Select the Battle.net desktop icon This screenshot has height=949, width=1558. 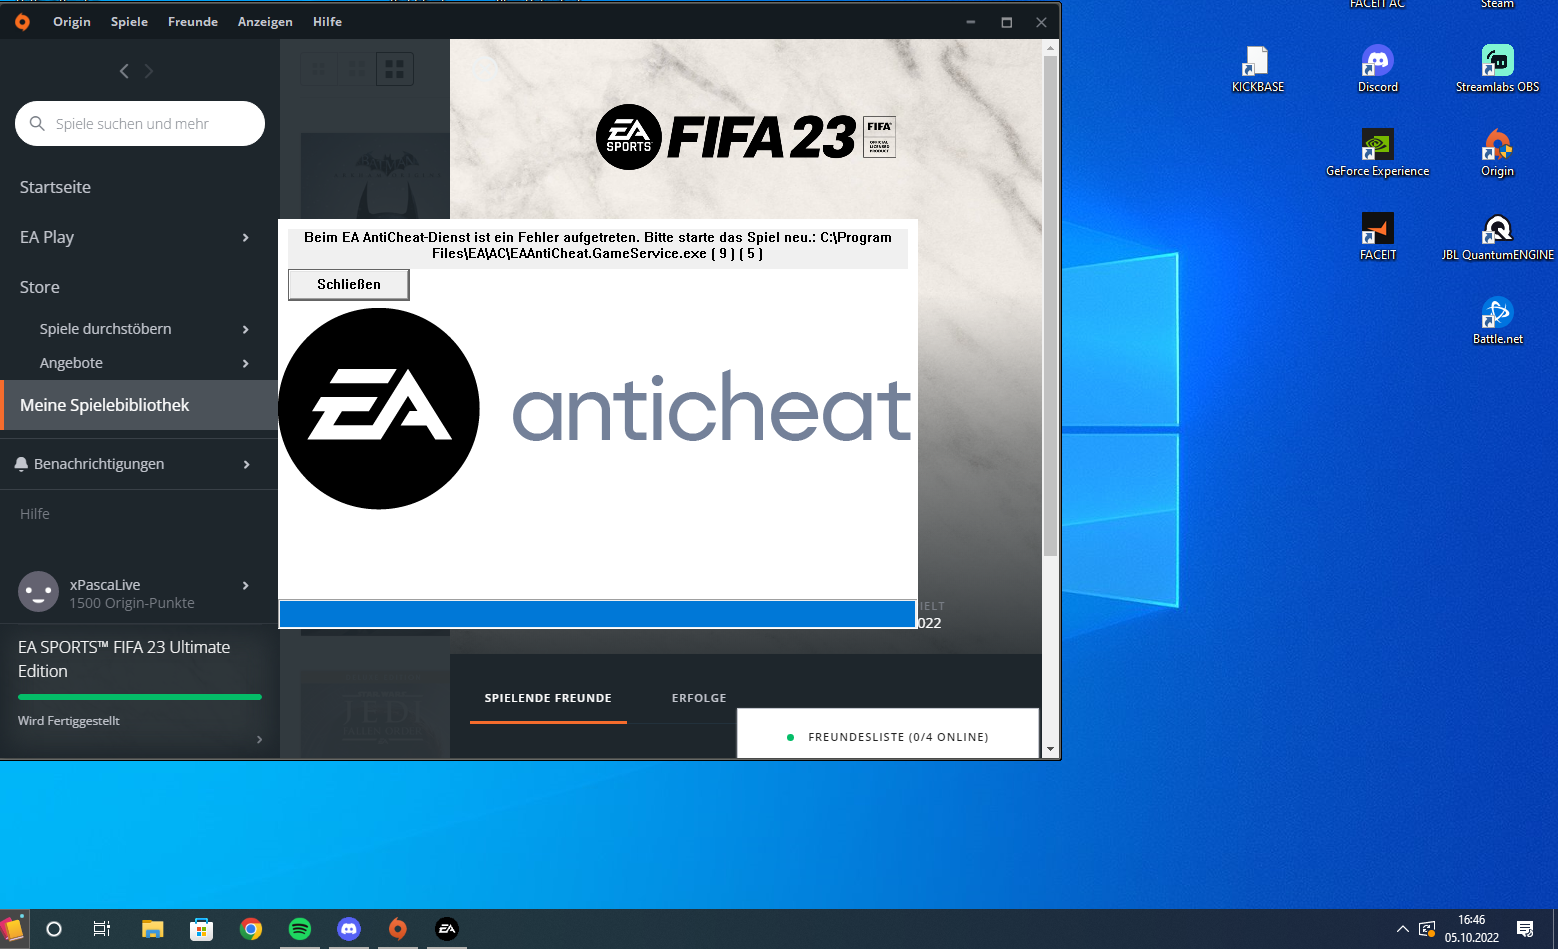(x=1498, y=322)
